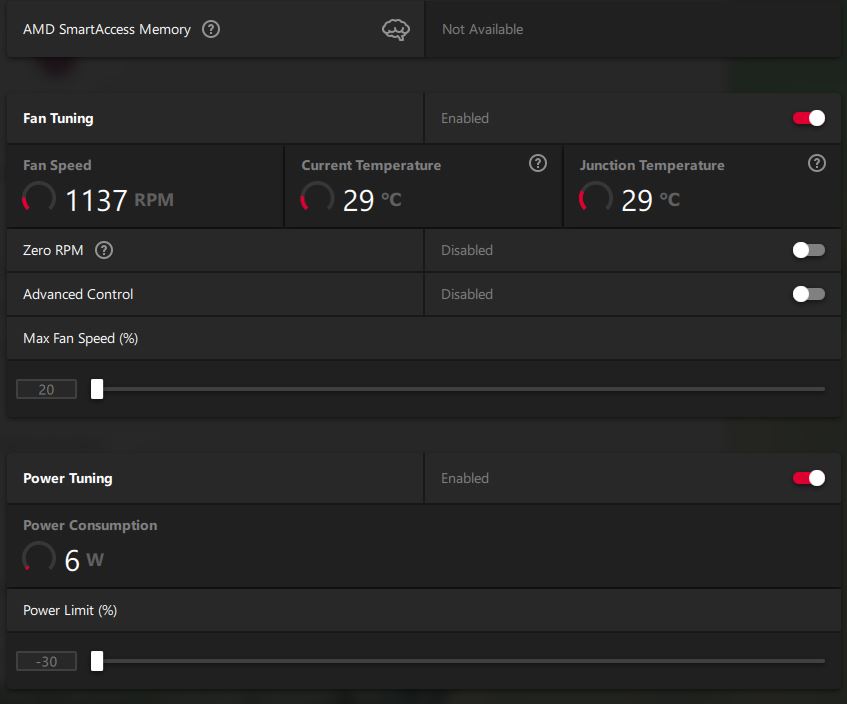Click the 'Not Available' status text
Viewport: 847px width, 704px height.
point(482,29)
